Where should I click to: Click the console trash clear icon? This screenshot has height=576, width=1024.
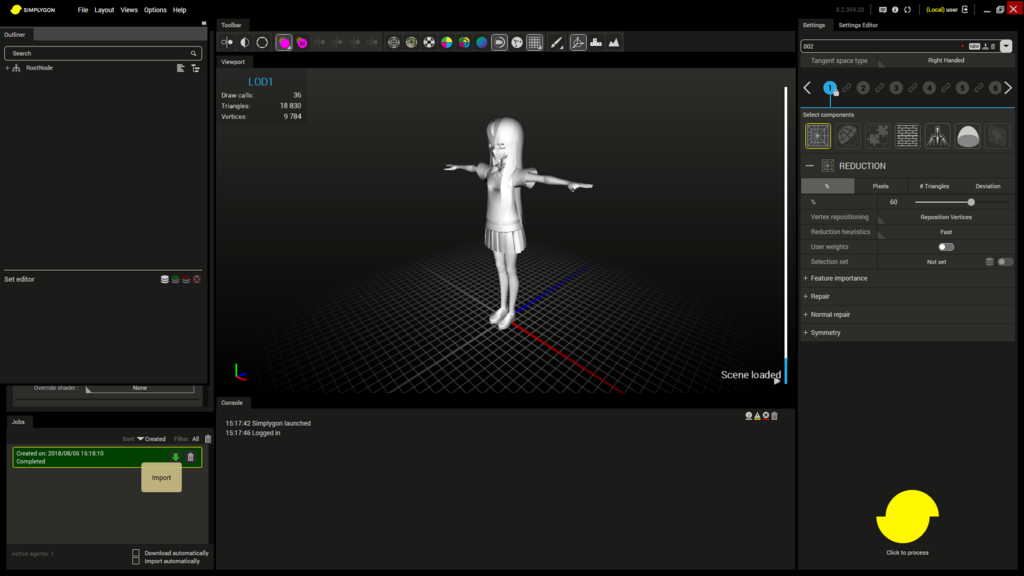click(x=775, y=415)
